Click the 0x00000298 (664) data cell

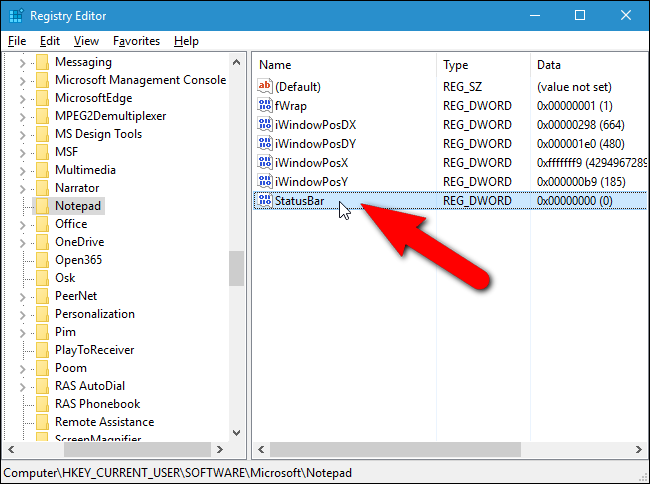click(580, 125)
